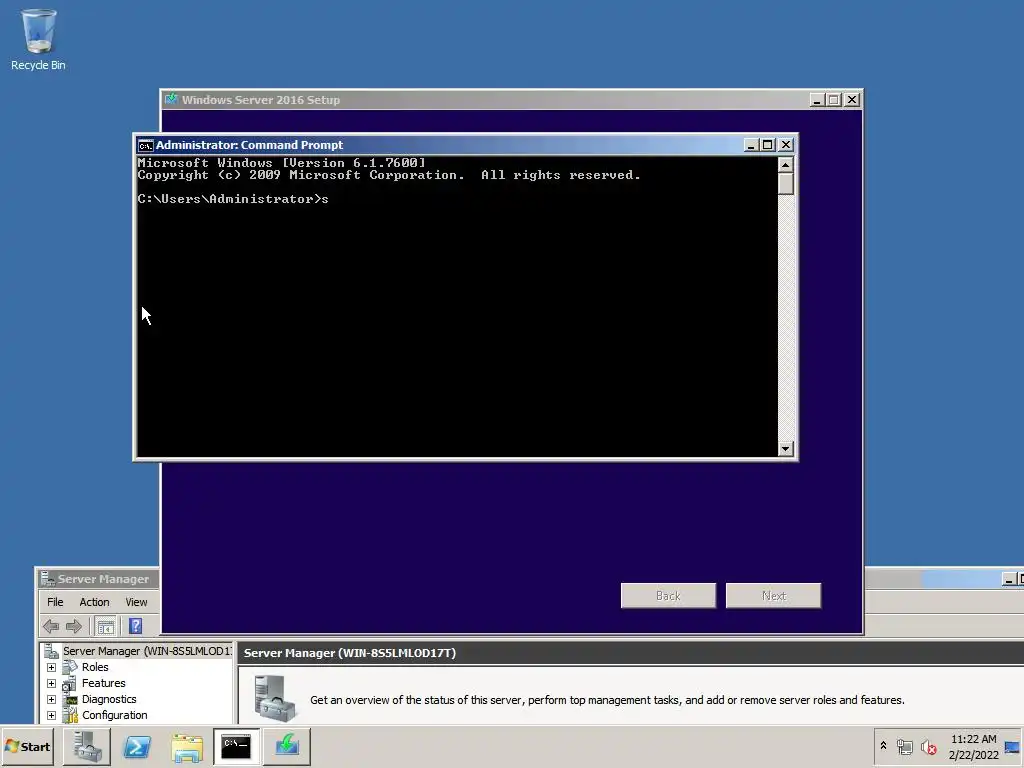
Task: Click the Command Prompt scrollbar down arrow
Action: [x=786, y=449]
